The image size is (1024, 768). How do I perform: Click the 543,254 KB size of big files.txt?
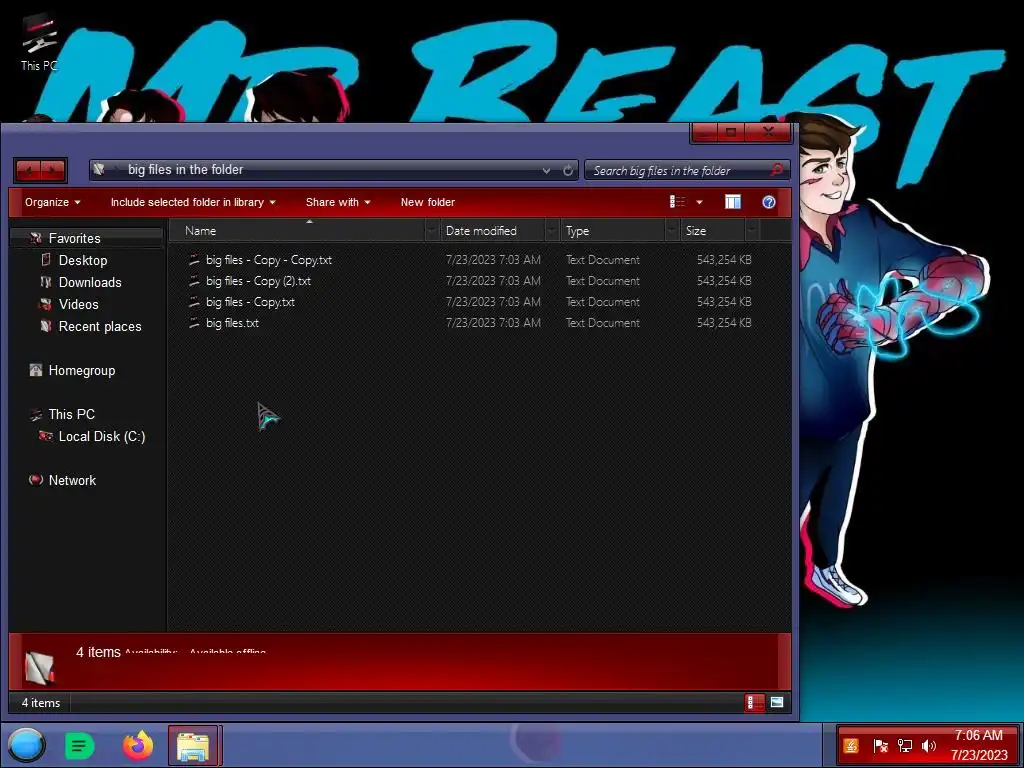[x=724, y=323]
